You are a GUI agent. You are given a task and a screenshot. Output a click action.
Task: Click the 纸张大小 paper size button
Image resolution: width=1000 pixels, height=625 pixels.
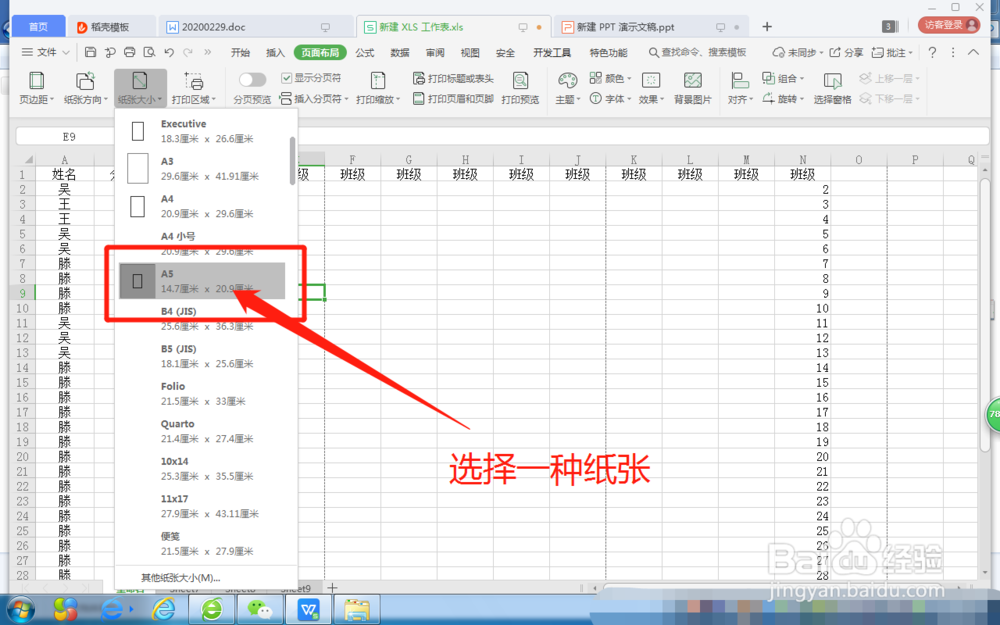140,88
